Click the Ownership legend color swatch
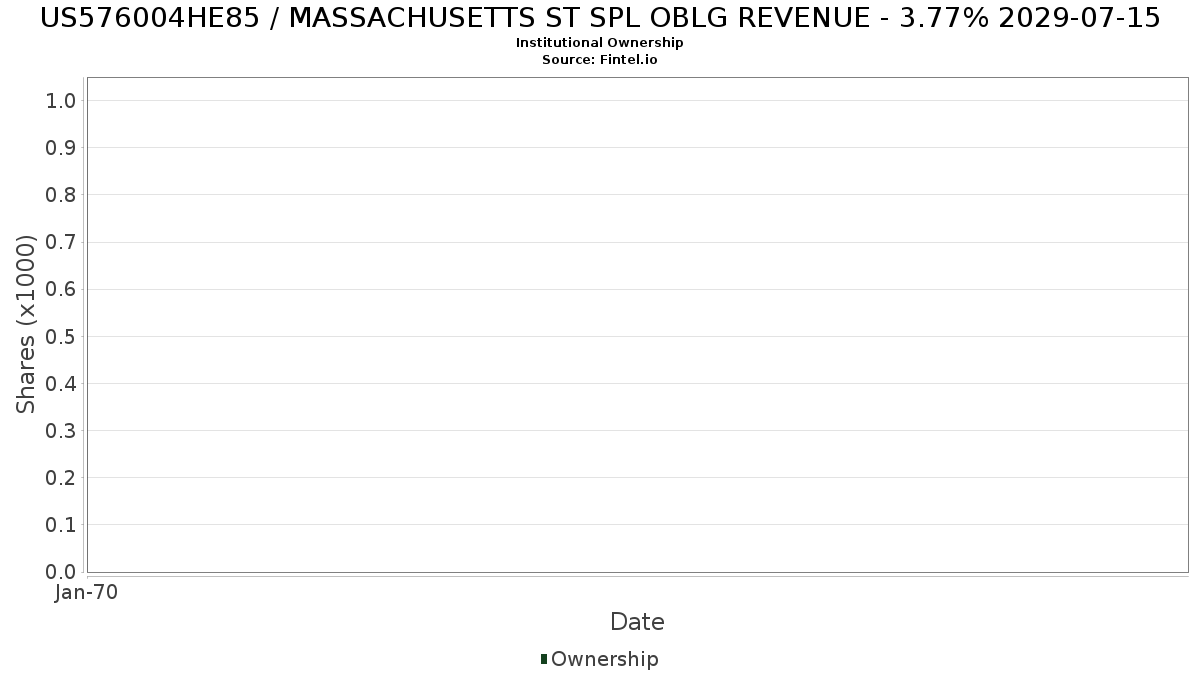This screenshot has width=1200, height=675. pos(544,659)
